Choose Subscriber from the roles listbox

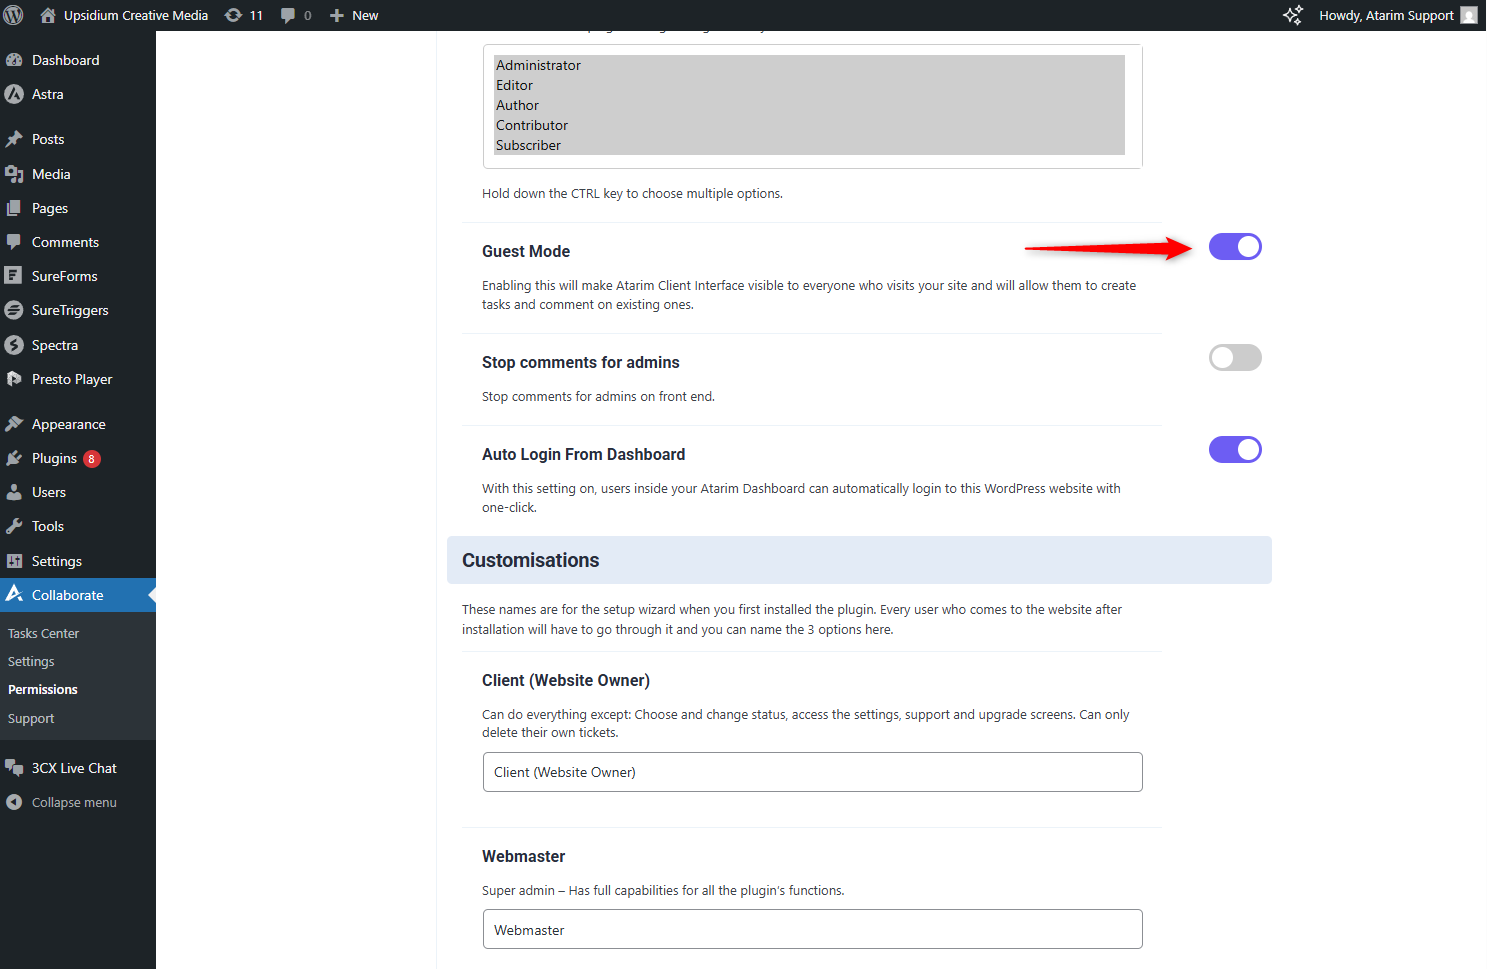point(528,145)
